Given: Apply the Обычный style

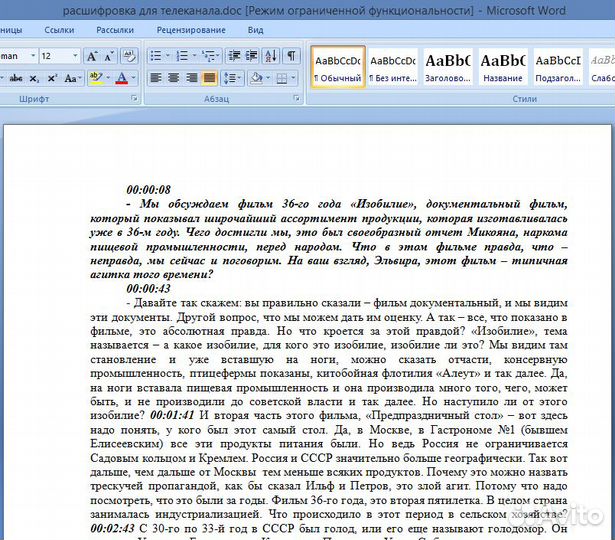Looking at the screenshot, I should (x=338, y=67).
